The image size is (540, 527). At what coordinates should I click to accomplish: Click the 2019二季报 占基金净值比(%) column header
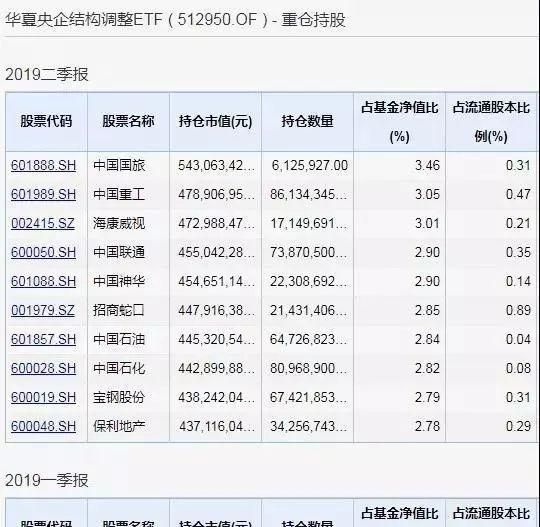(x=399, y=122)
